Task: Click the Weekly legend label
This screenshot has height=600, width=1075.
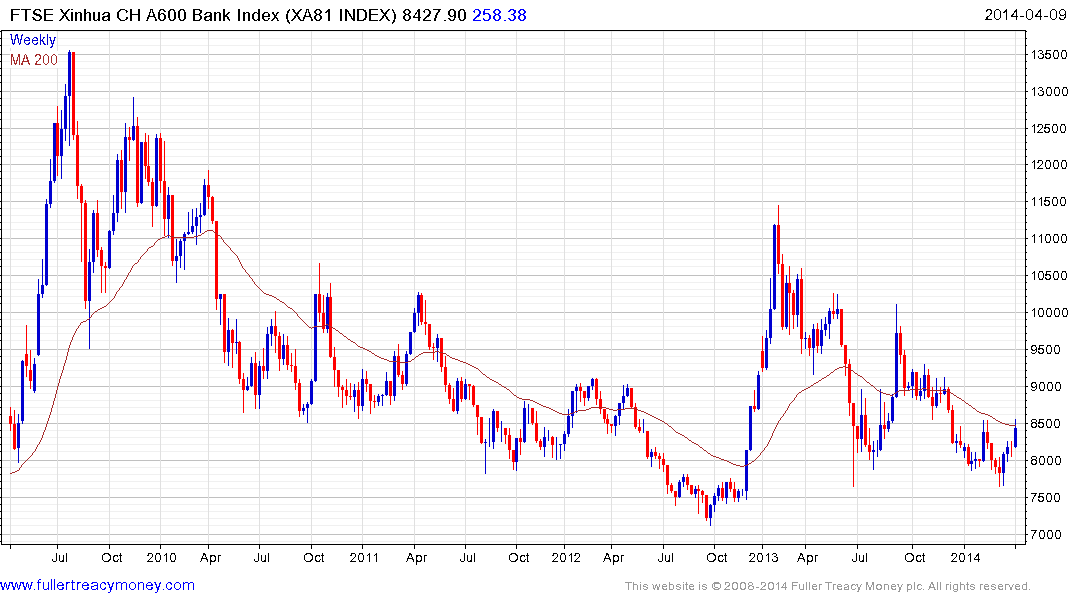Action: pos(33,40)
